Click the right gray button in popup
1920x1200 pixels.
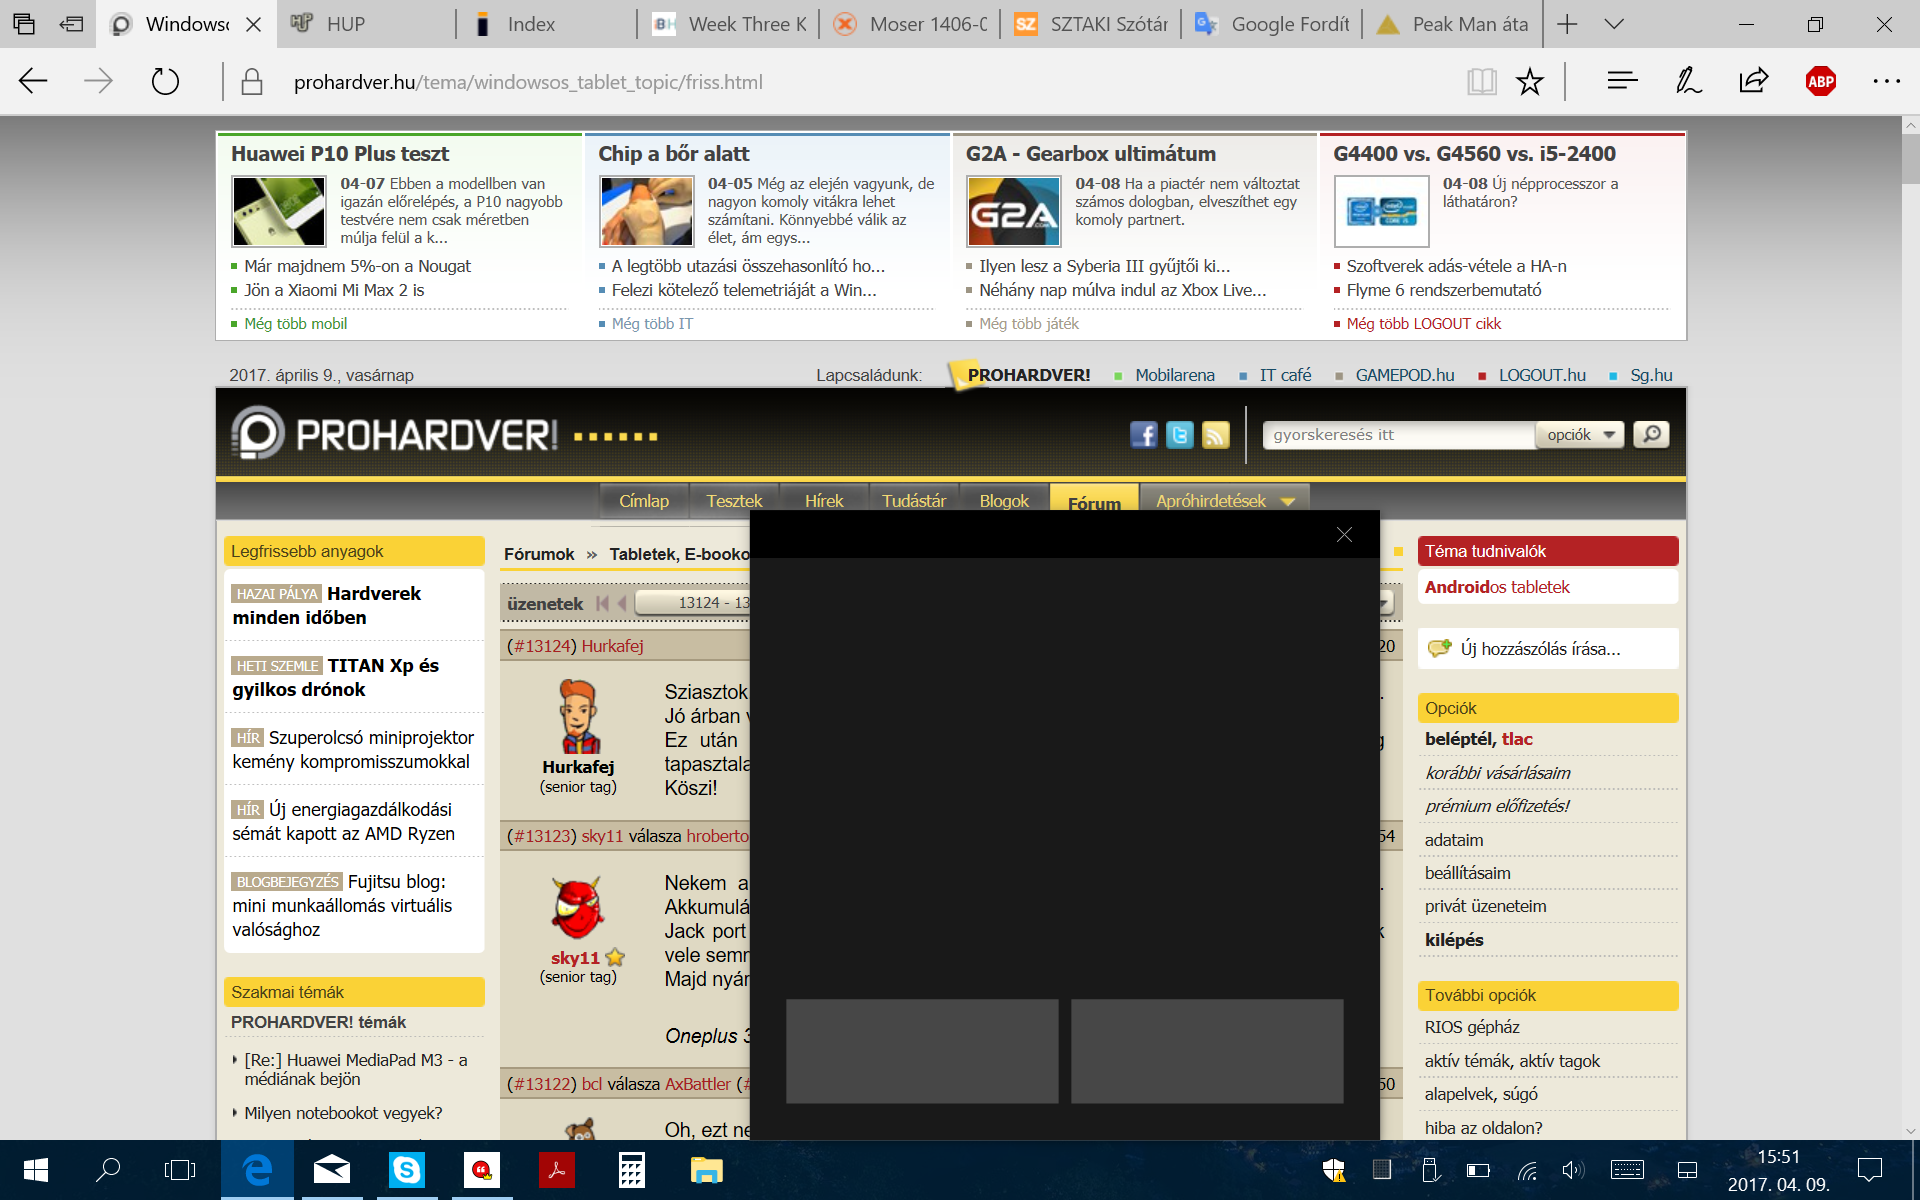point(1207,1051)
